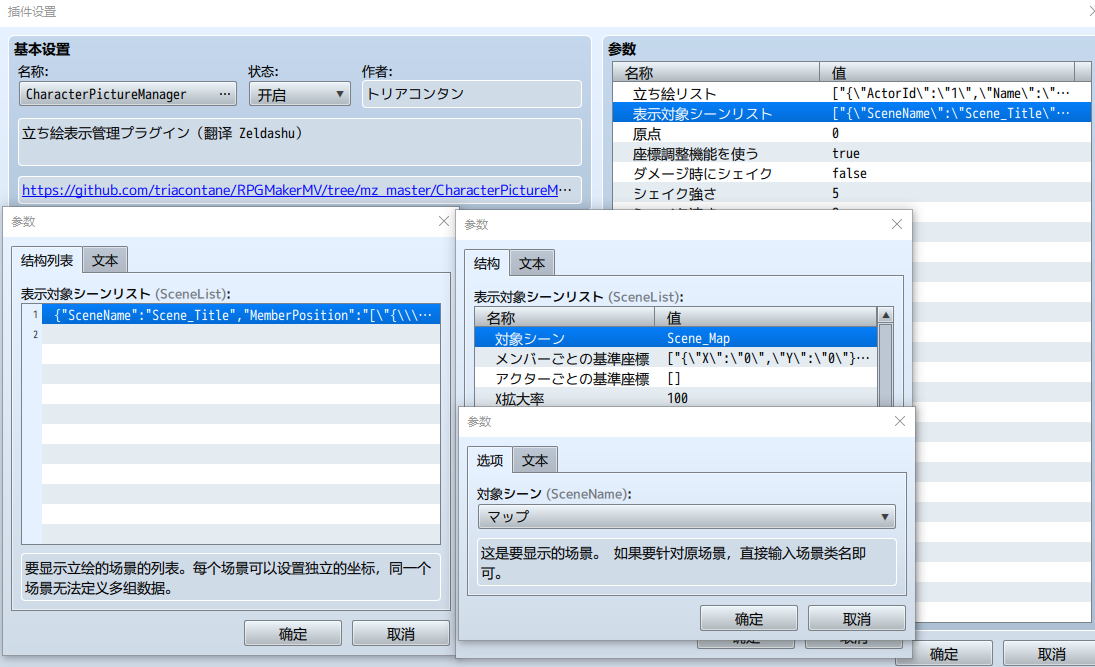The width and height of the screenshot is (1095, 667).
Task: Open plugin picker with the ellipsis button
Action: tap(224, 94)
